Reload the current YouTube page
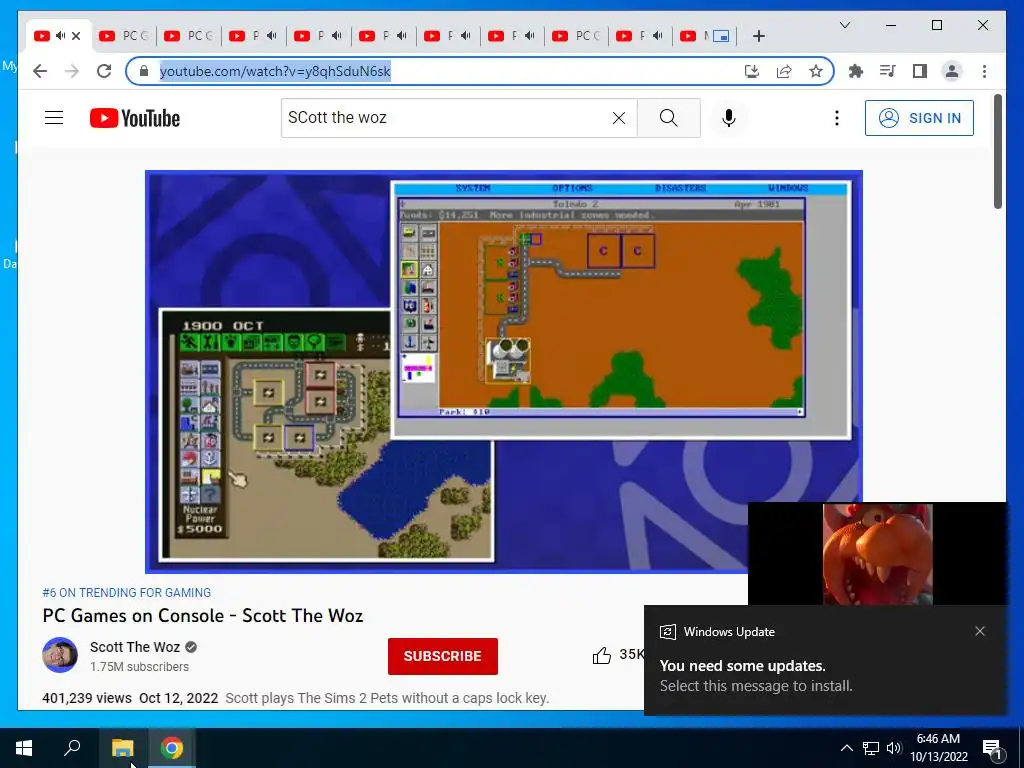 [x=104, y=71]
